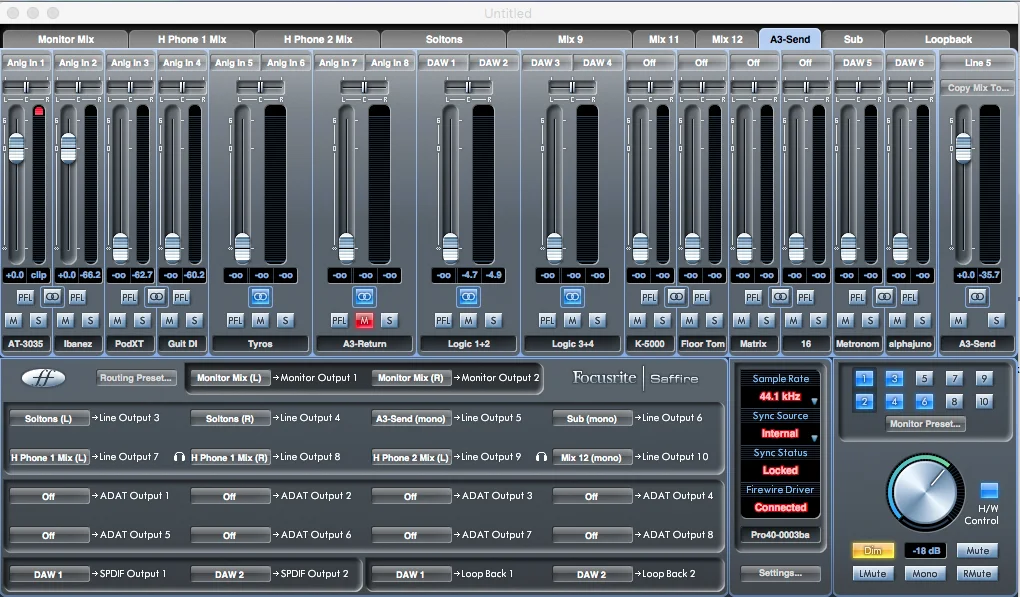1020x597 pixels.
Task: Click the Monitor Preset button
Action: click(x=924, y=423)
